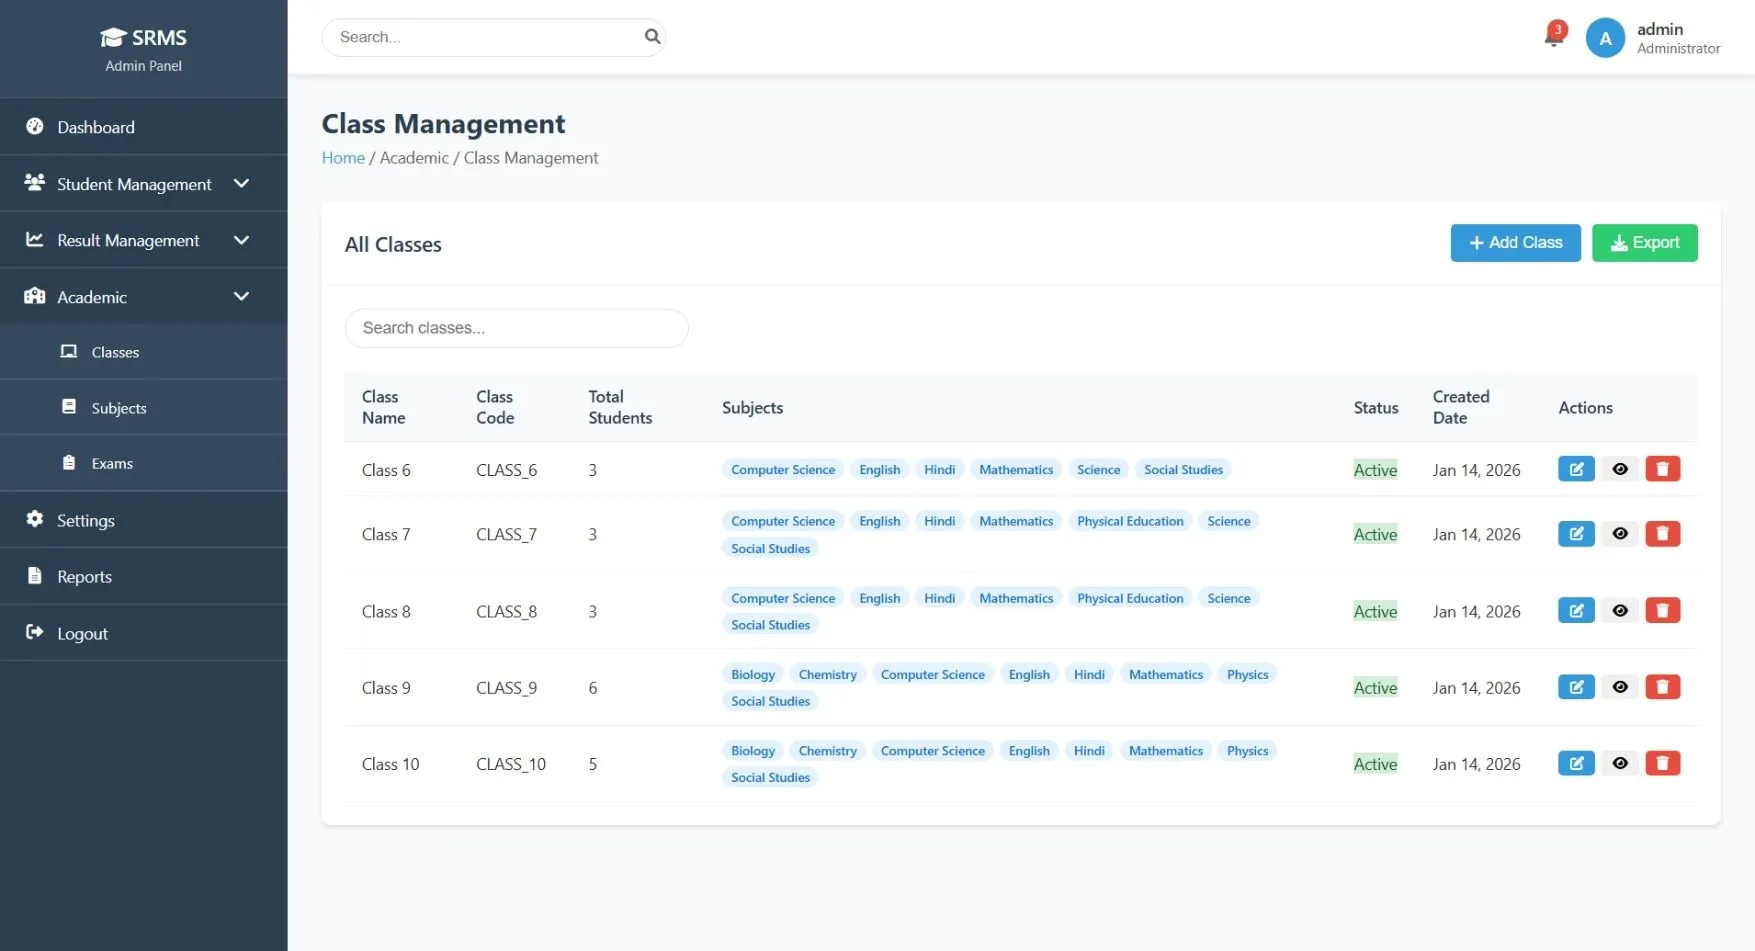The image size is (1755, 951).
Task: Collapse the Academic section
Action: coord(240,296)
